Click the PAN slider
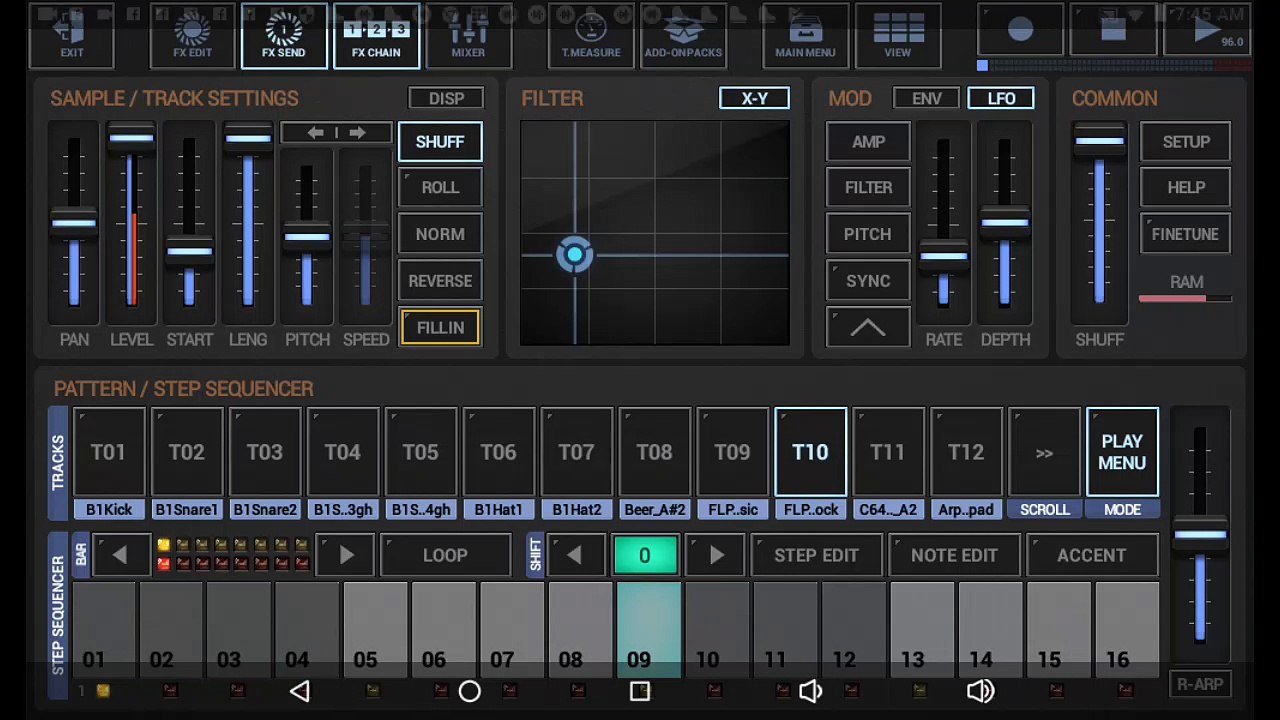 [x=74, y=224]
